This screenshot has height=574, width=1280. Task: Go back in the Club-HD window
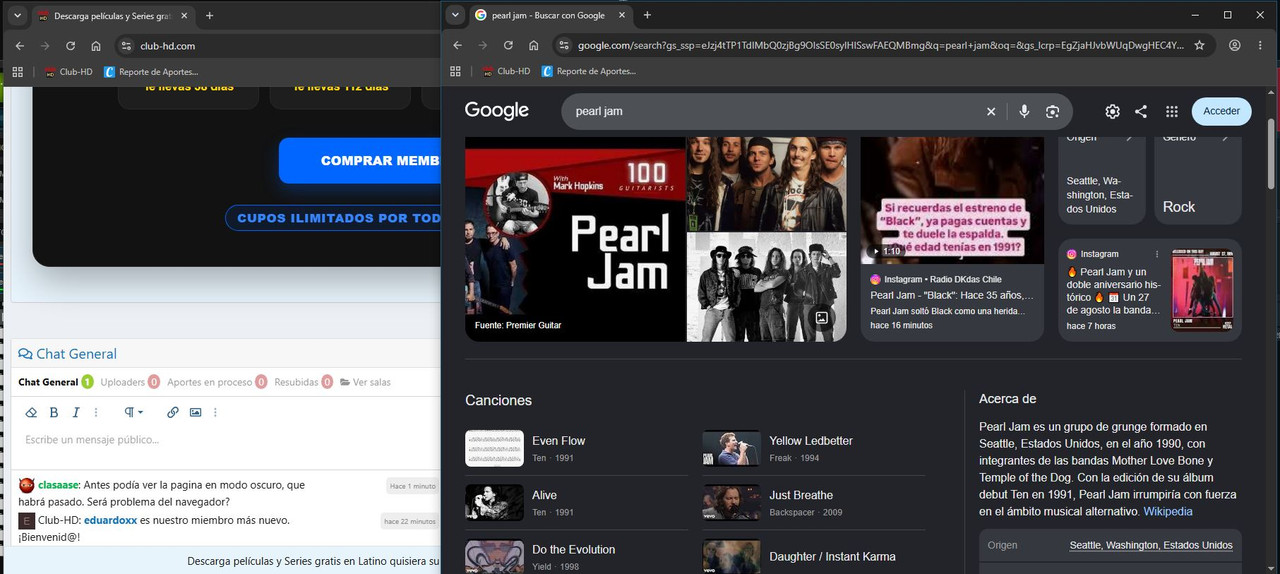click(19, 45)
